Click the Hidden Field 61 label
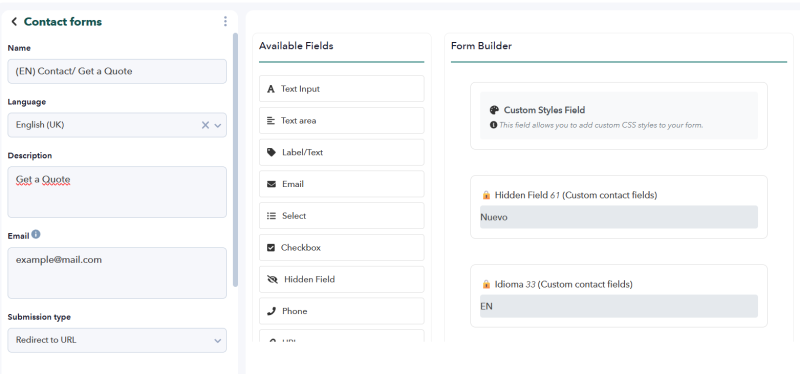This screenshot has width=800, height=374. [576, 195]
